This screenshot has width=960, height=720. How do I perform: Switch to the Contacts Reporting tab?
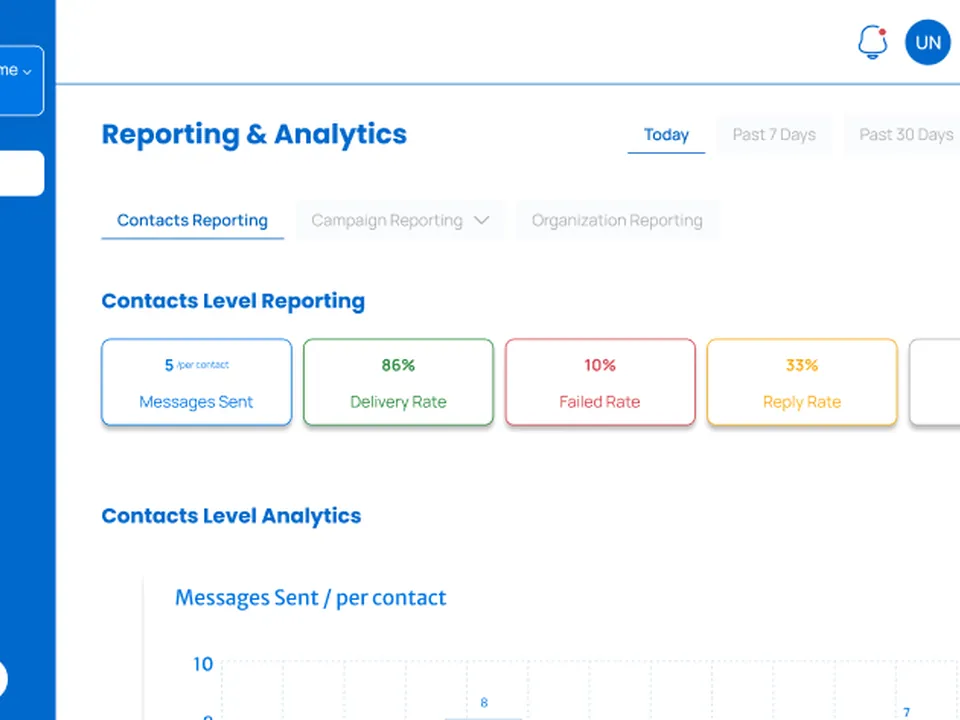[x=192, y=220]
